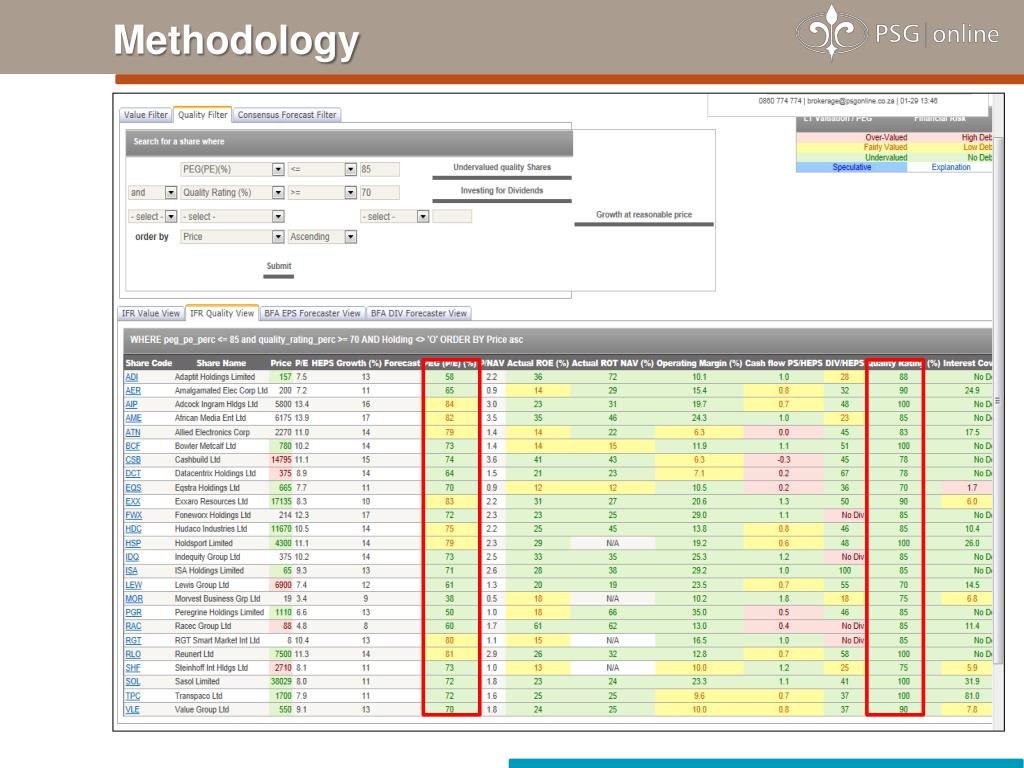Screen dimensions: 1024x768
Task: Click the Operating Margin (%) column header
Action: [x=699, y=363]
